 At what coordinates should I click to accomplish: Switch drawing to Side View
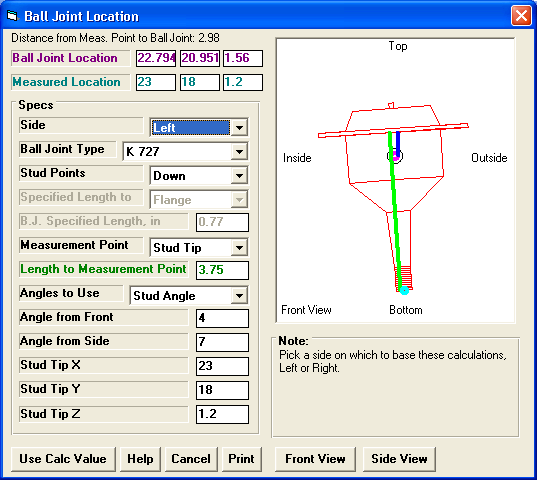399,459
